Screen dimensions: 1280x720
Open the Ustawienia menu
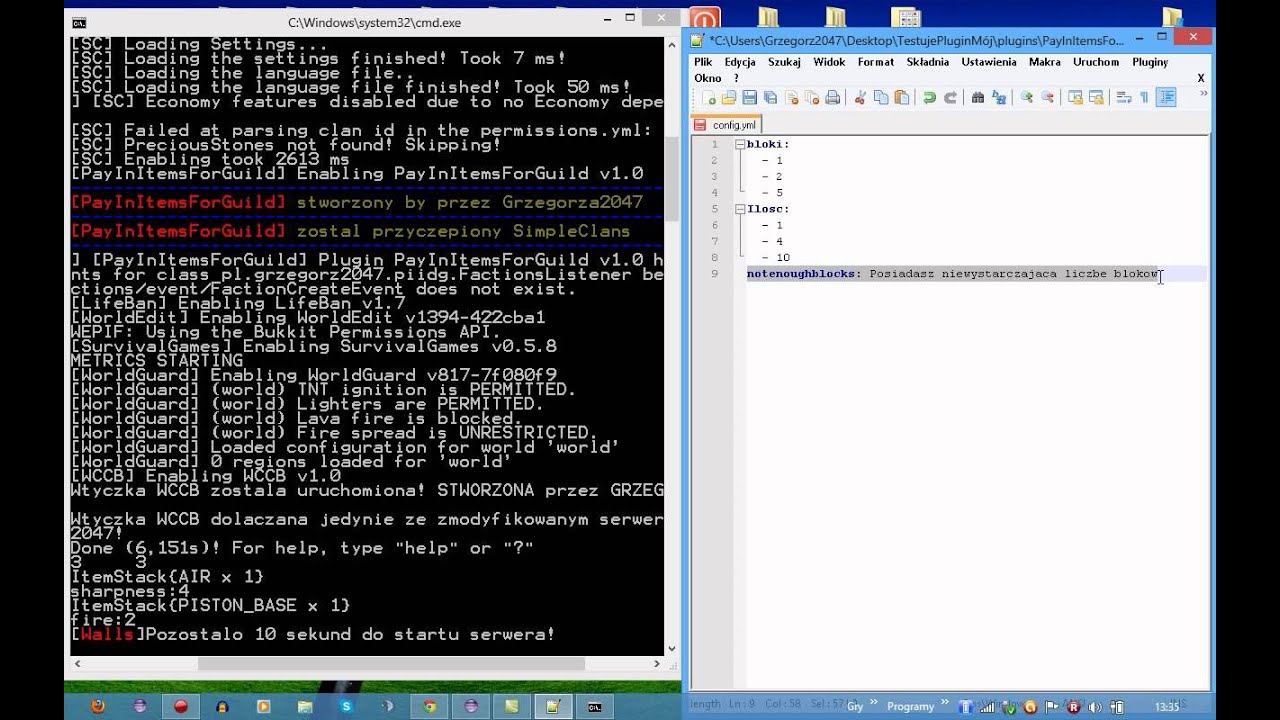pos(989,62)
